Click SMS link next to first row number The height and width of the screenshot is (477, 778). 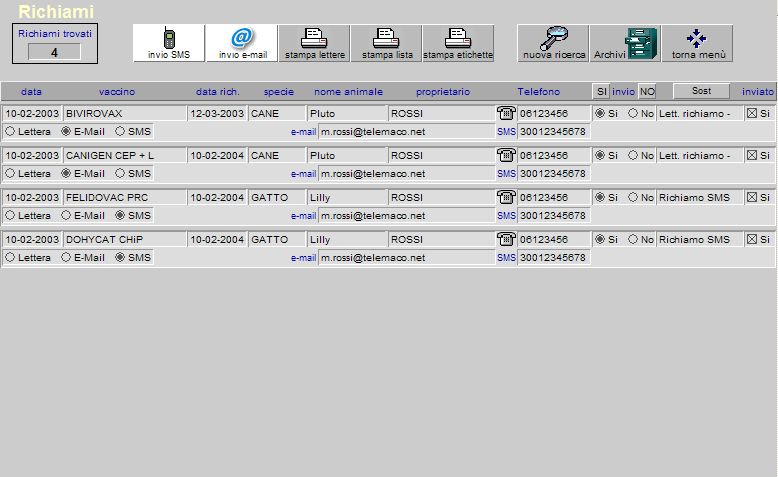507,132
